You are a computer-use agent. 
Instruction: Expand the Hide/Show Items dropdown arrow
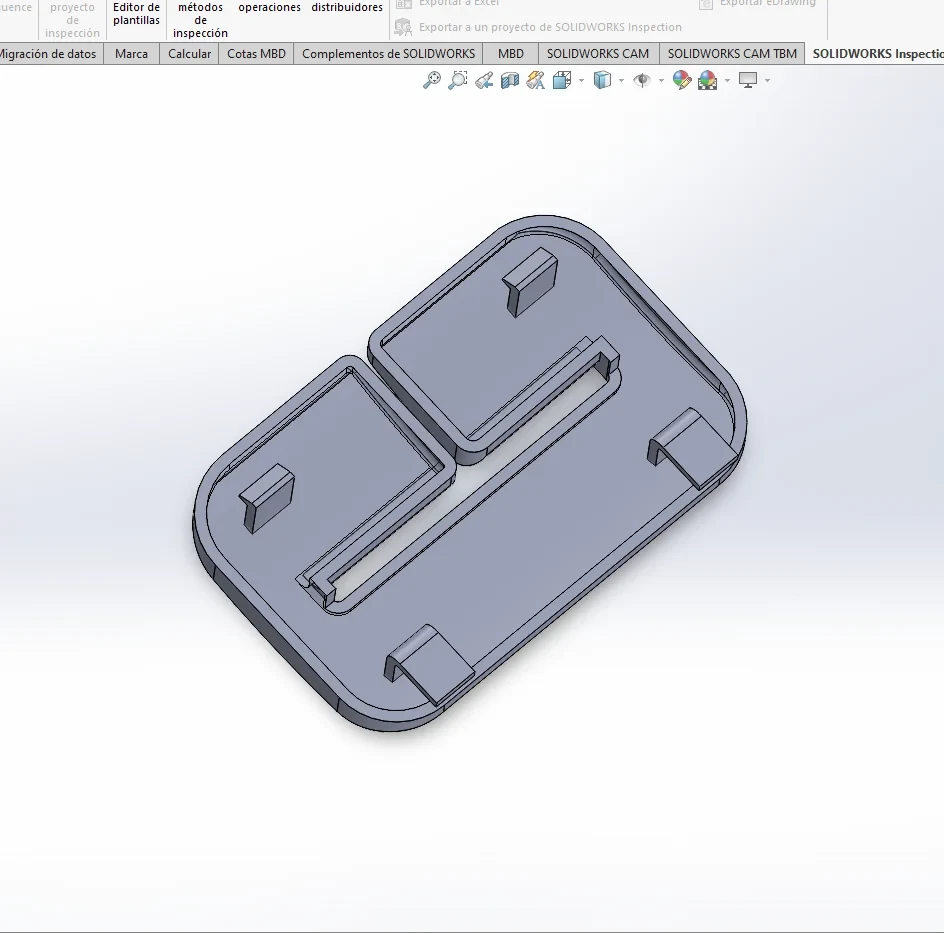(x=661, y=80)
